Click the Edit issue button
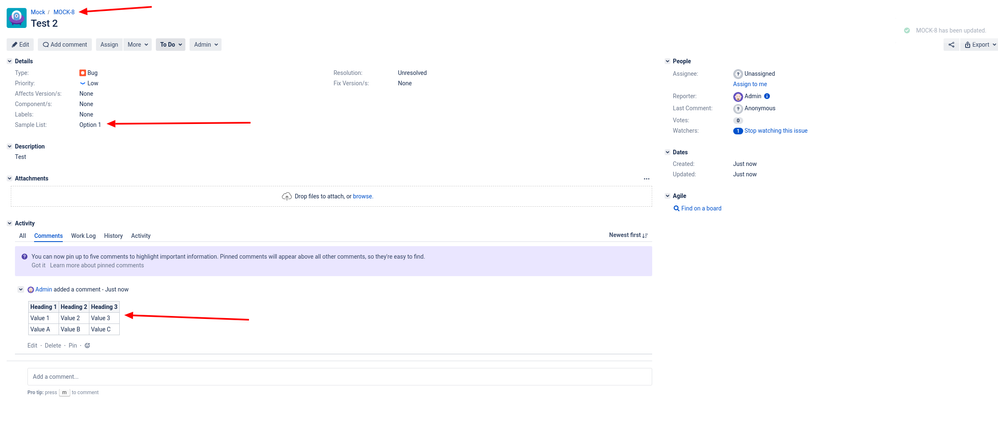The image size is (998, 430). (20, 45)
